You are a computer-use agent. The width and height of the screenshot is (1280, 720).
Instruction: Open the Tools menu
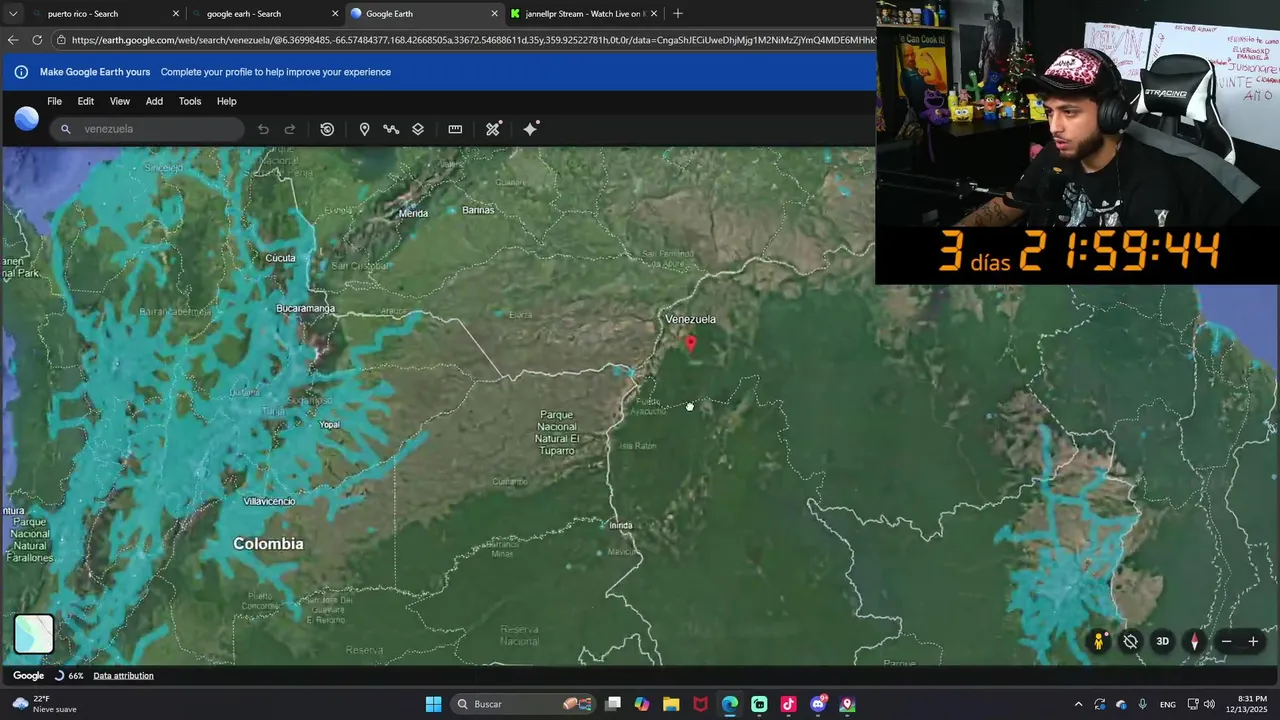[x=190, y=101]
